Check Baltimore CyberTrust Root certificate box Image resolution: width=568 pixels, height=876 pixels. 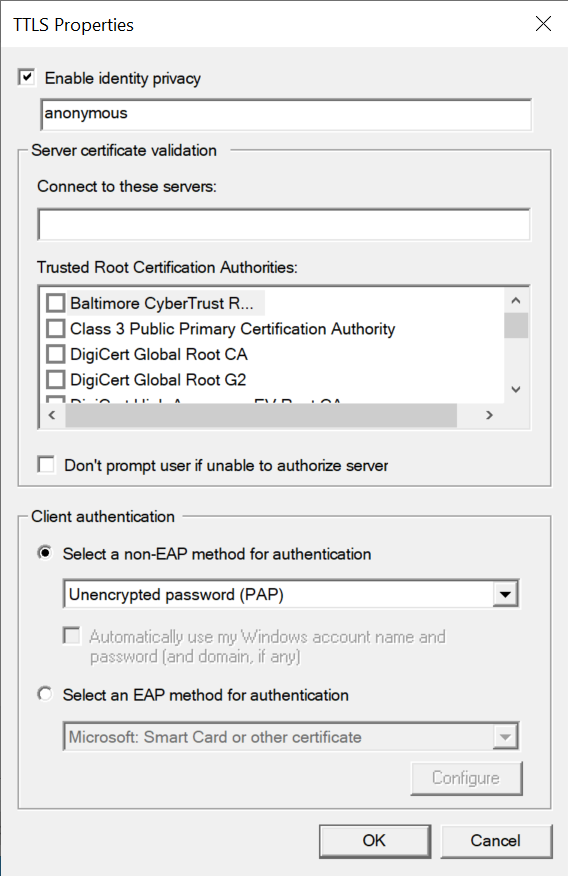tap(55, 303)
